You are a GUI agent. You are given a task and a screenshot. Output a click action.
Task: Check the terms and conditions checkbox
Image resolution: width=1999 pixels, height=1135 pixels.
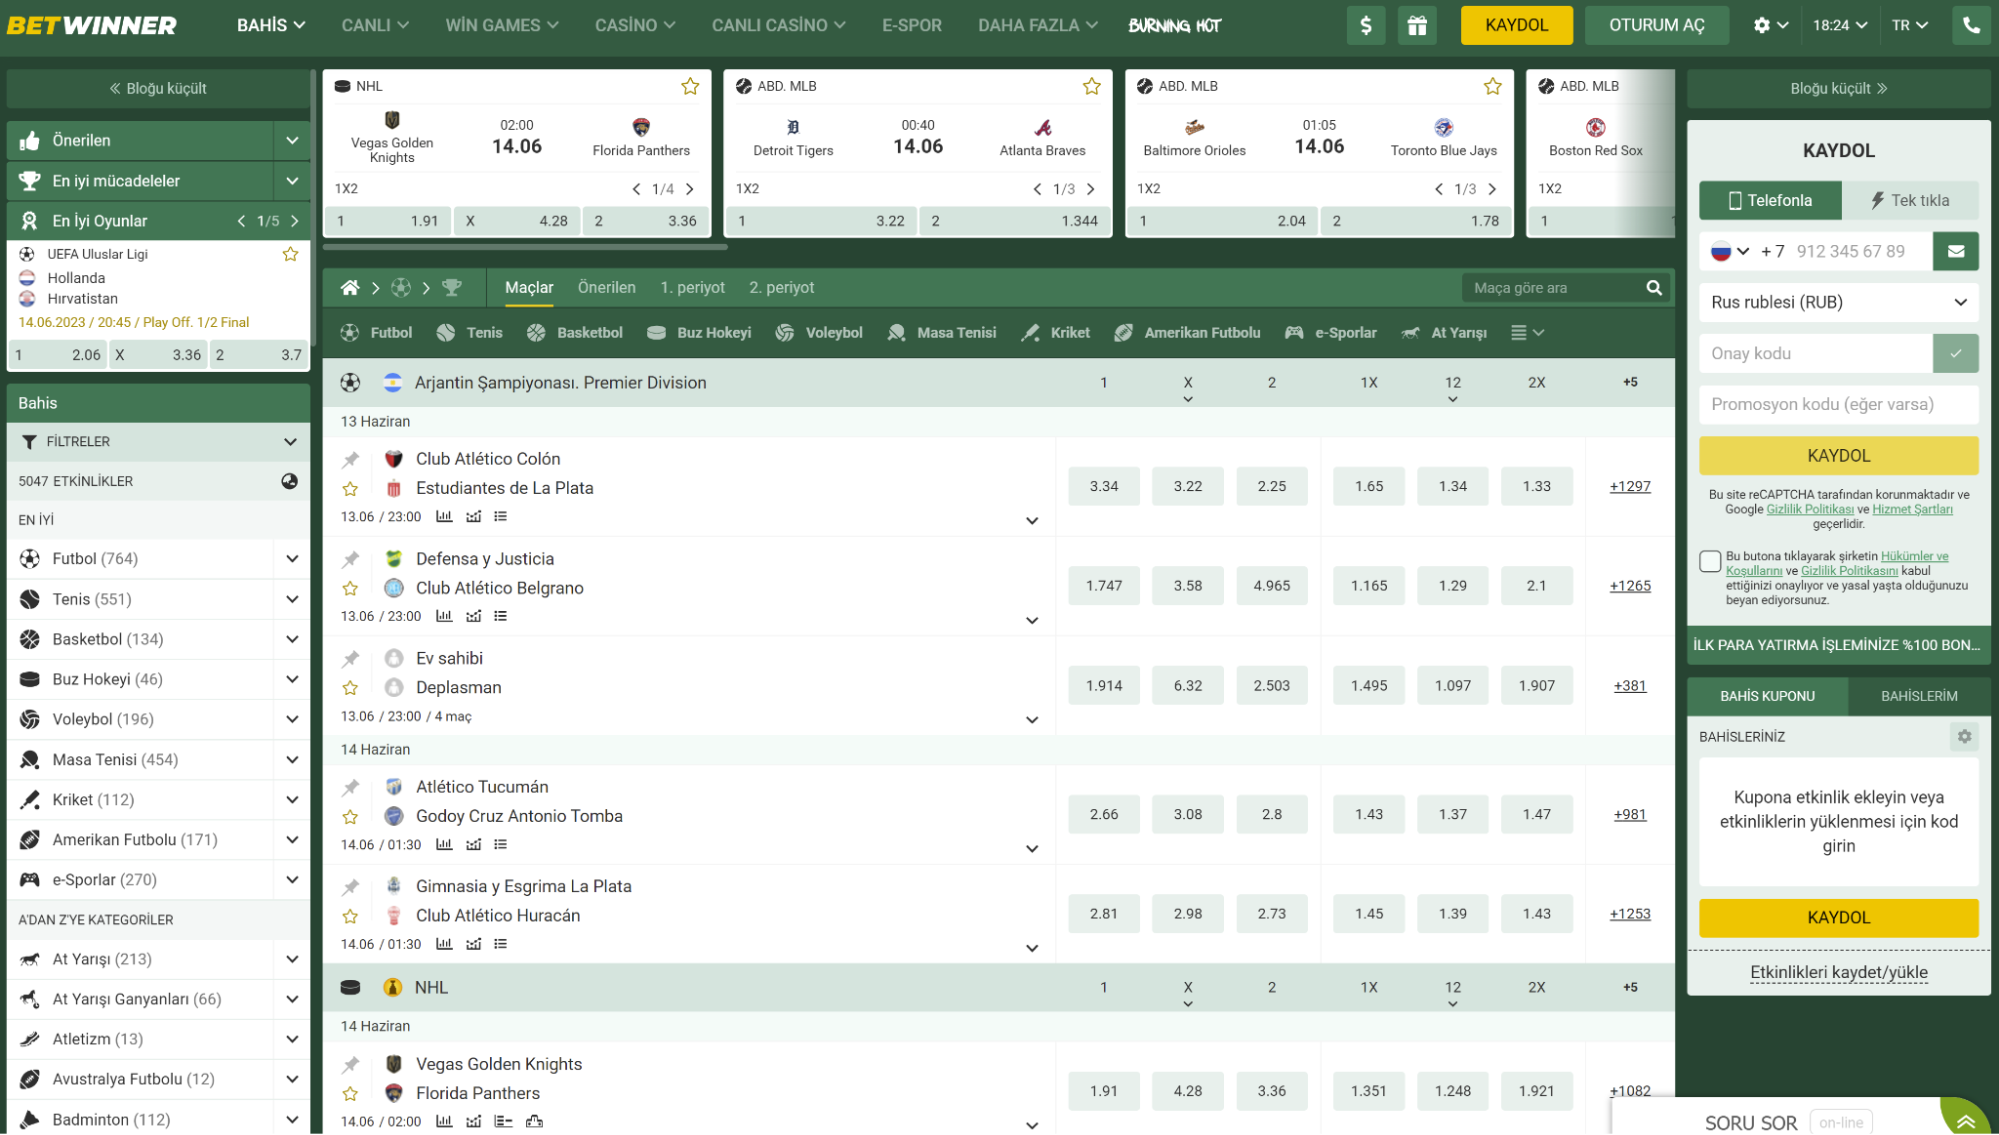coord(1710,561)
